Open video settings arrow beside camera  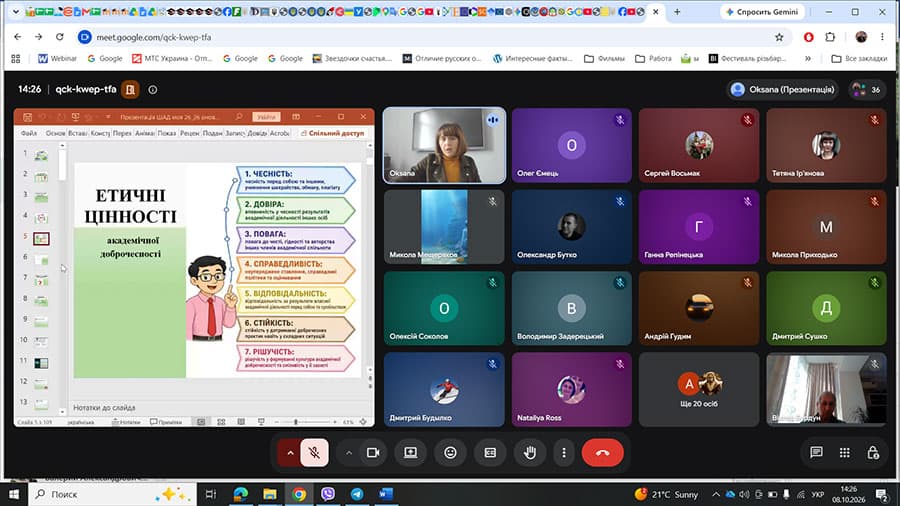tap(348, 453)
